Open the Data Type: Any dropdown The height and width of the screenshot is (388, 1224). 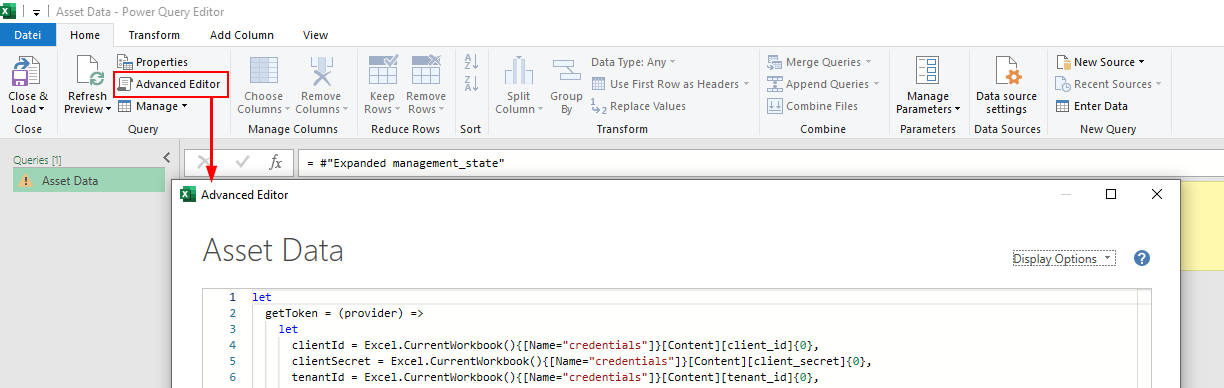pyautogui.click(x=633, y=62)
